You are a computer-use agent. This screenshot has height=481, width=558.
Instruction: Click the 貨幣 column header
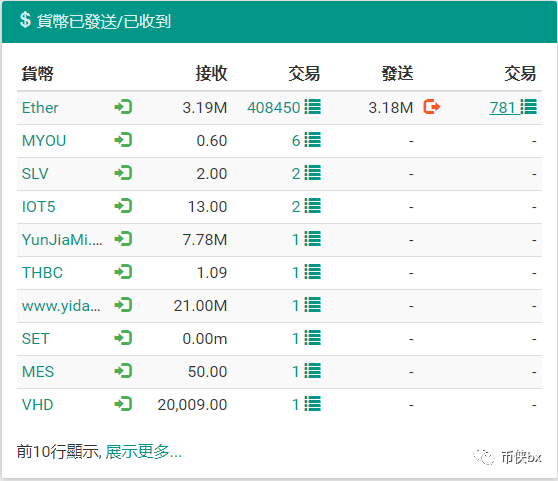[38, 74]
